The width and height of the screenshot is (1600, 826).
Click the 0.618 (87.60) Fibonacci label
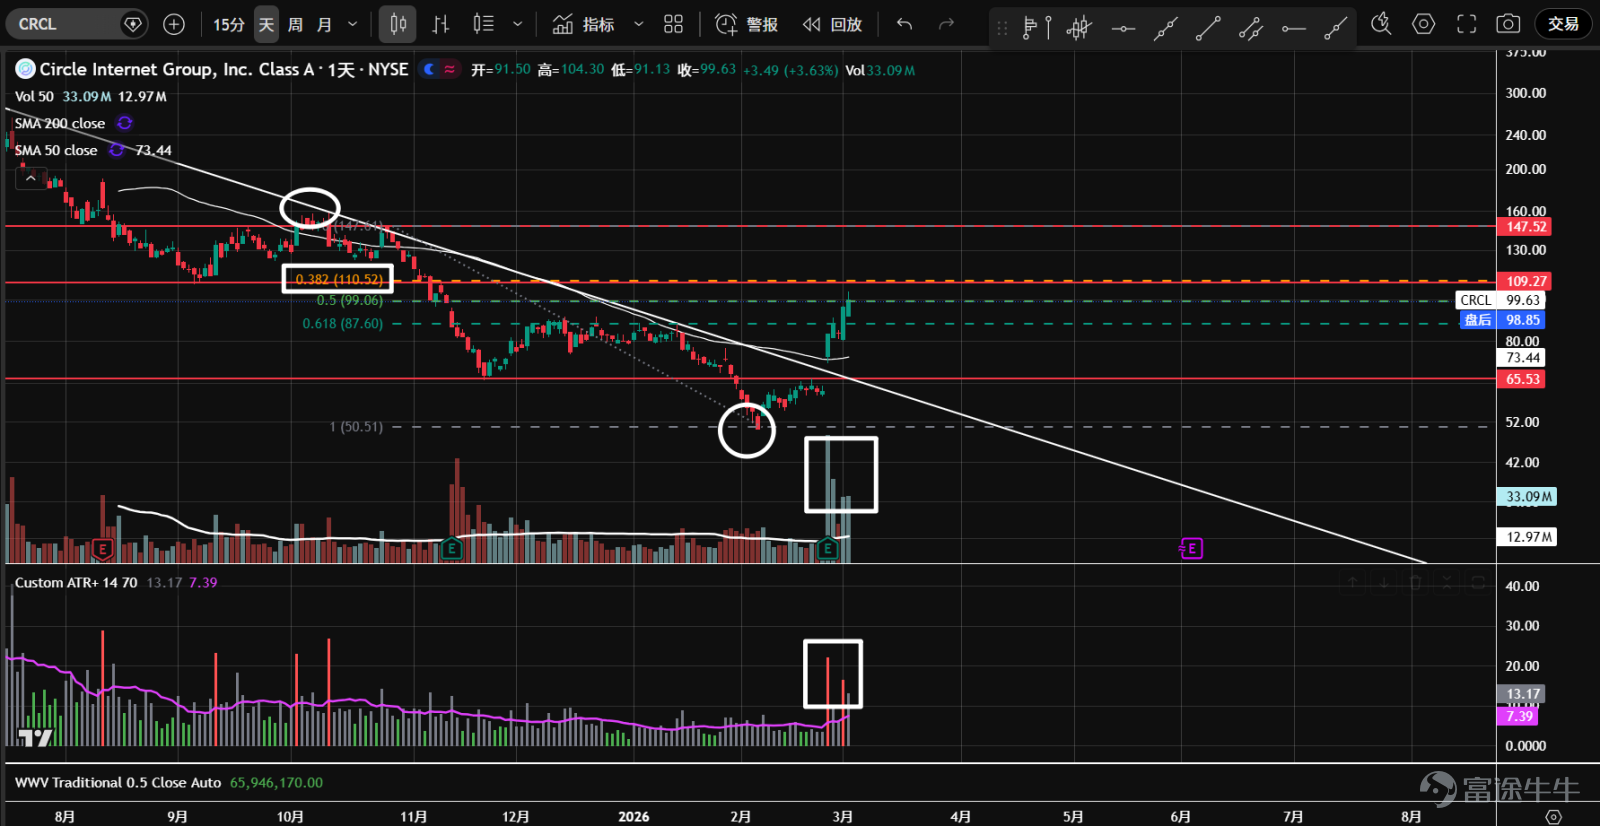point(343,323)
